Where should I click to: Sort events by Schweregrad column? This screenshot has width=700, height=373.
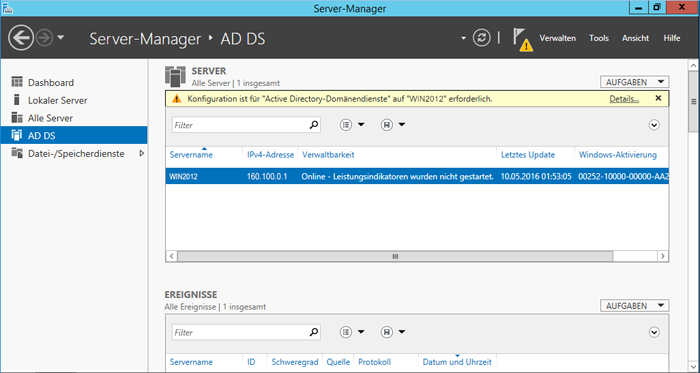[x=295, y=362]
